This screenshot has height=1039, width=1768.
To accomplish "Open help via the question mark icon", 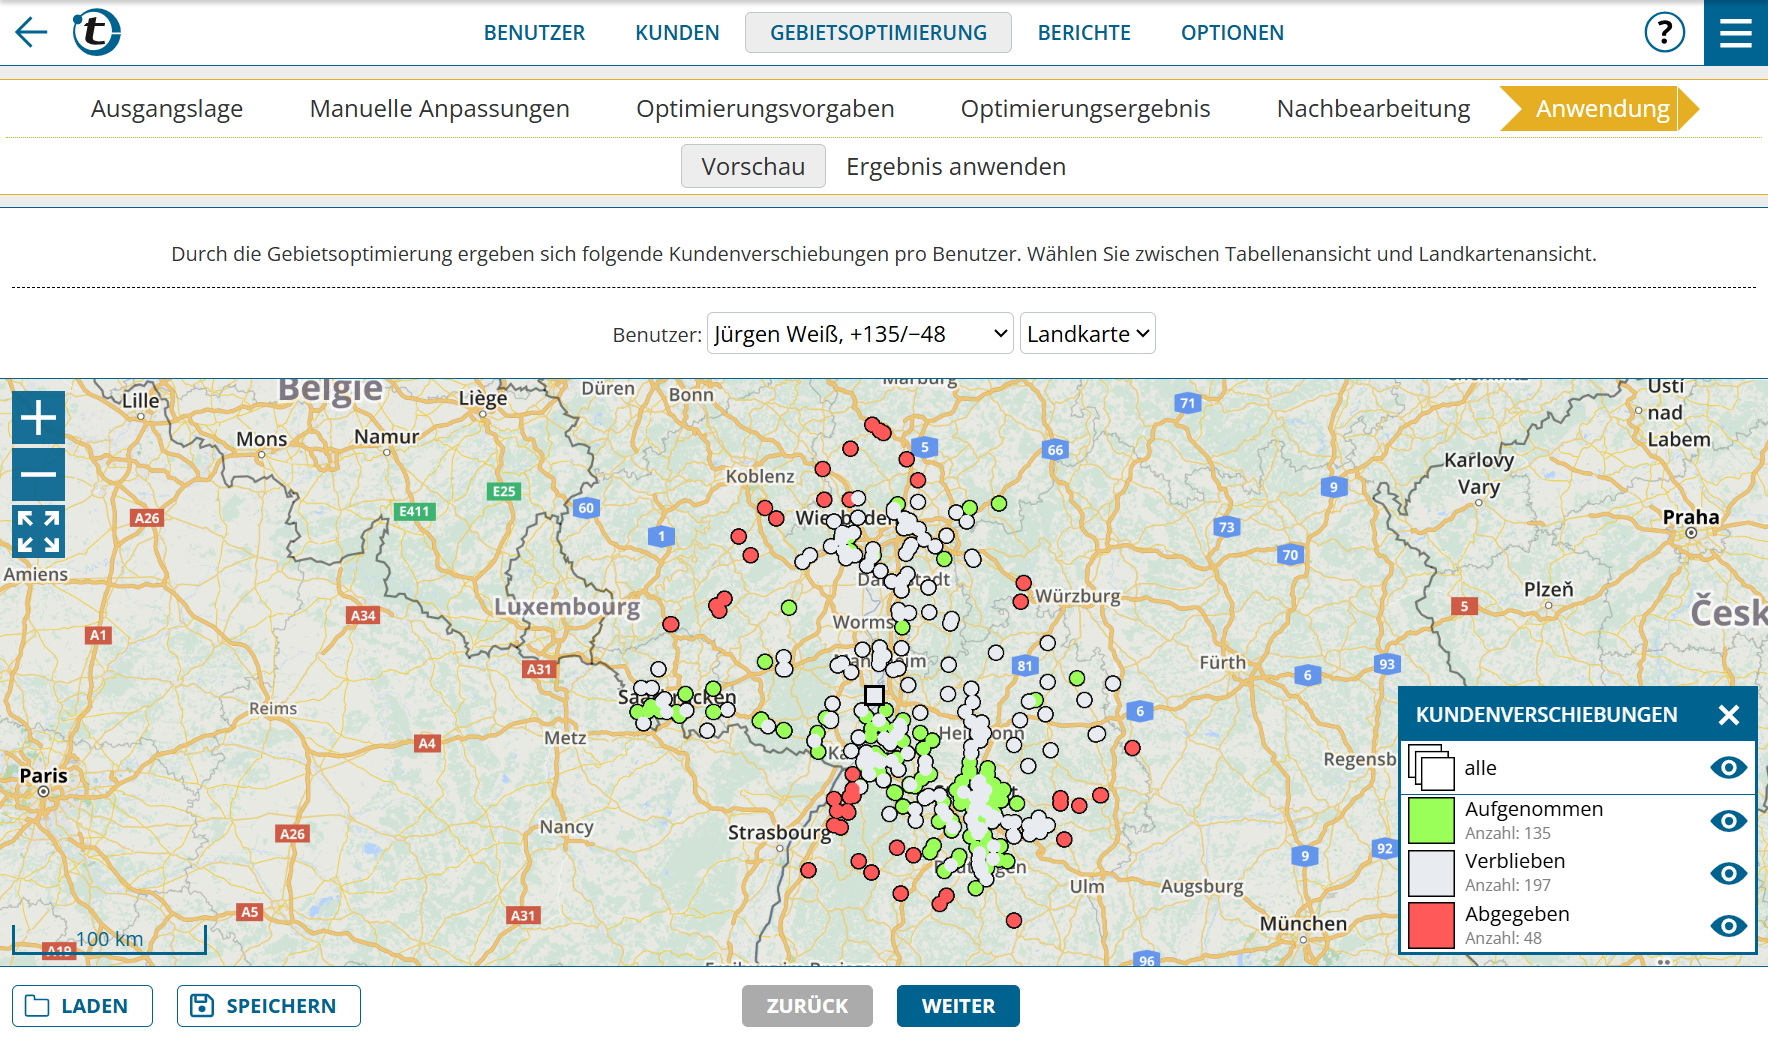I will coord(1665,33).
